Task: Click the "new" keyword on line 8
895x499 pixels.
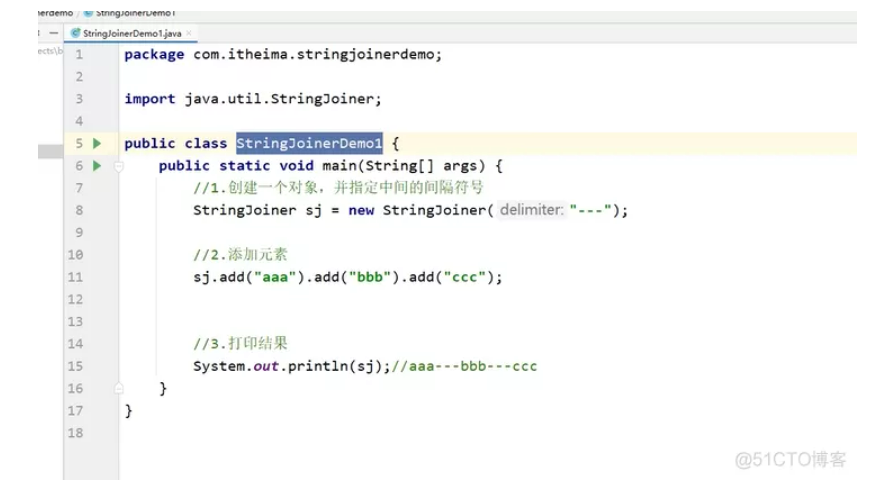Action: [x=361, y=210]
